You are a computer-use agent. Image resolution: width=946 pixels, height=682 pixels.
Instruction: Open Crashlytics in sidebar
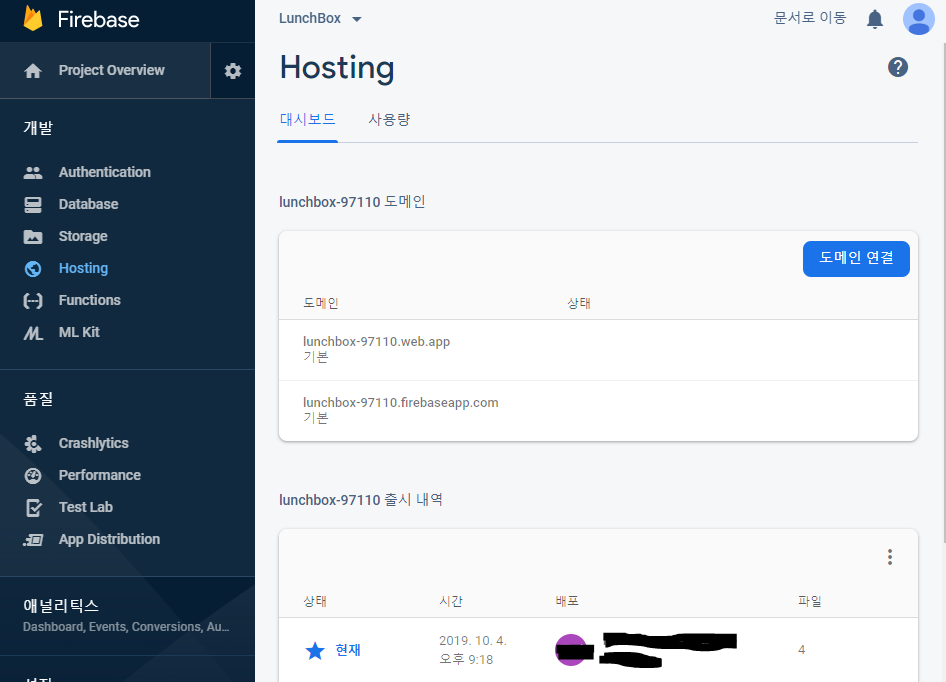coord(94,444)
